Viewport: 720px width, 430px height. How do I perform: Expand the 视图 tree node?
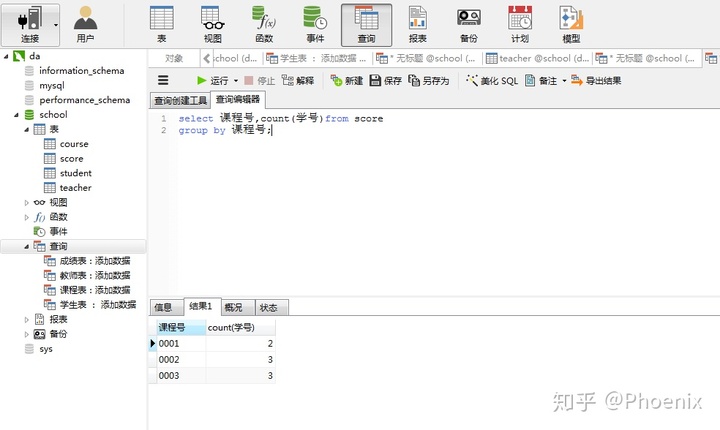pos(27,203)
